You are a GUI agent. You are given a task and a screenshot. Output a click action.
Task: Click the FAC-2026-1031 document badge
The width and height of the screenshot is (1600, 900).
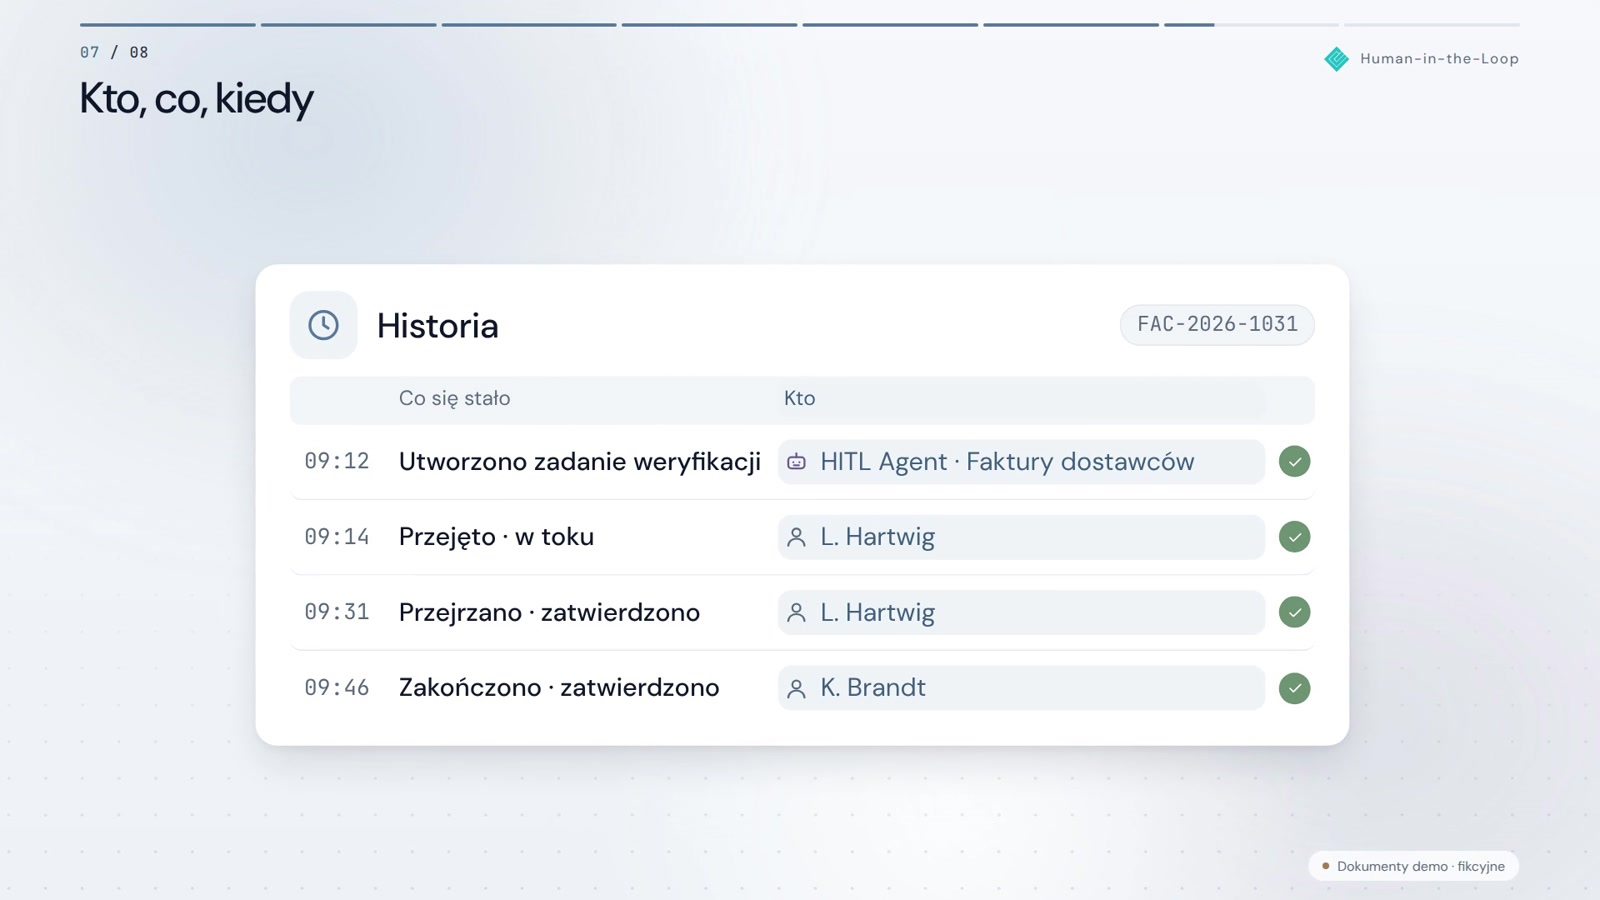(1217, 325)
